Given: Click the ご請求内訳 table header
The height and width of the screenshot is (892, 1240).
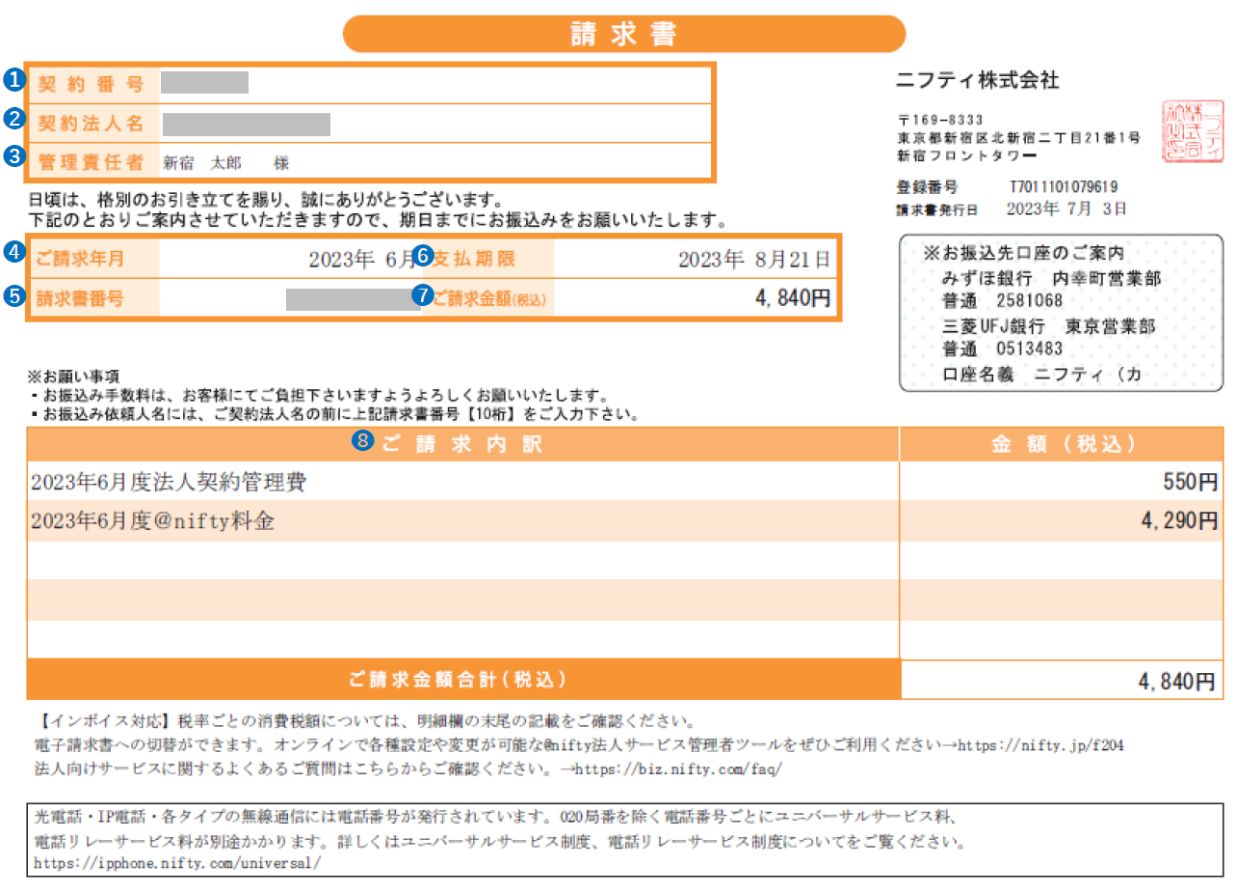Looking at the screenshot, I should 463,445.
